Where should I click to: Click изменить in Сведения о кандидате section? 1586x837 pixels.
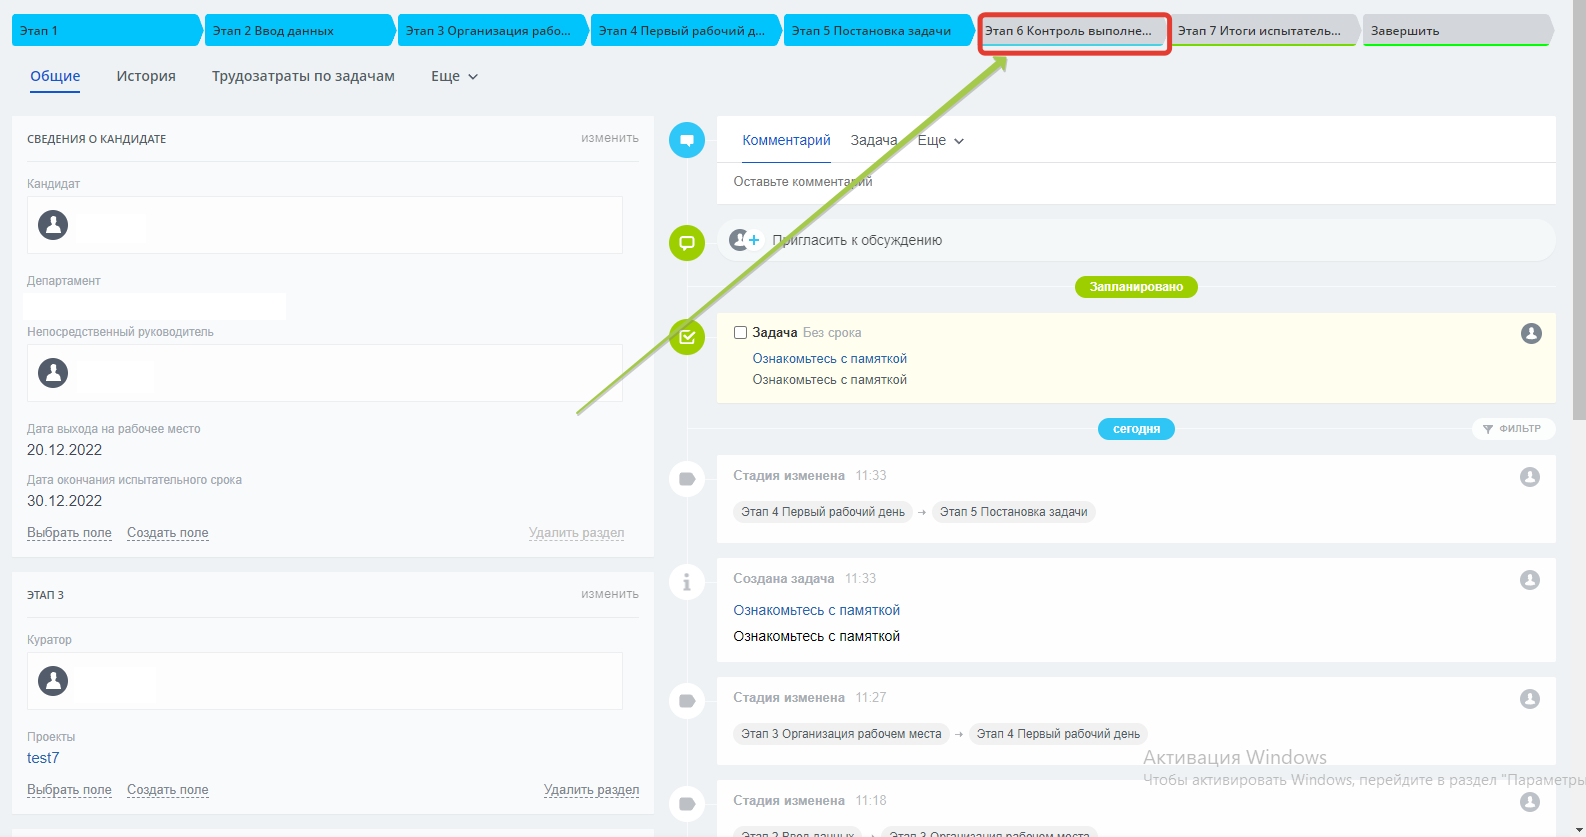coord(610,138)
